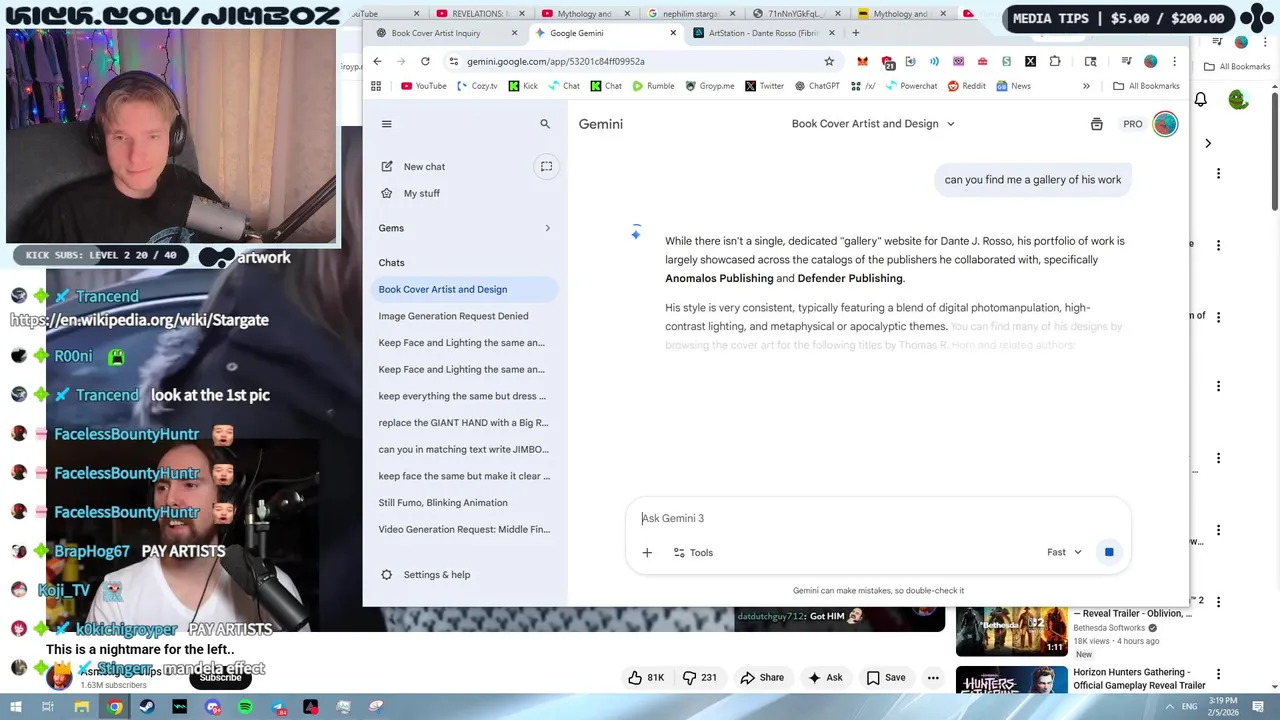This screenshot has width=1280, height=720.
Task: Open the Twitter bookmark
Action: (764, 86)
